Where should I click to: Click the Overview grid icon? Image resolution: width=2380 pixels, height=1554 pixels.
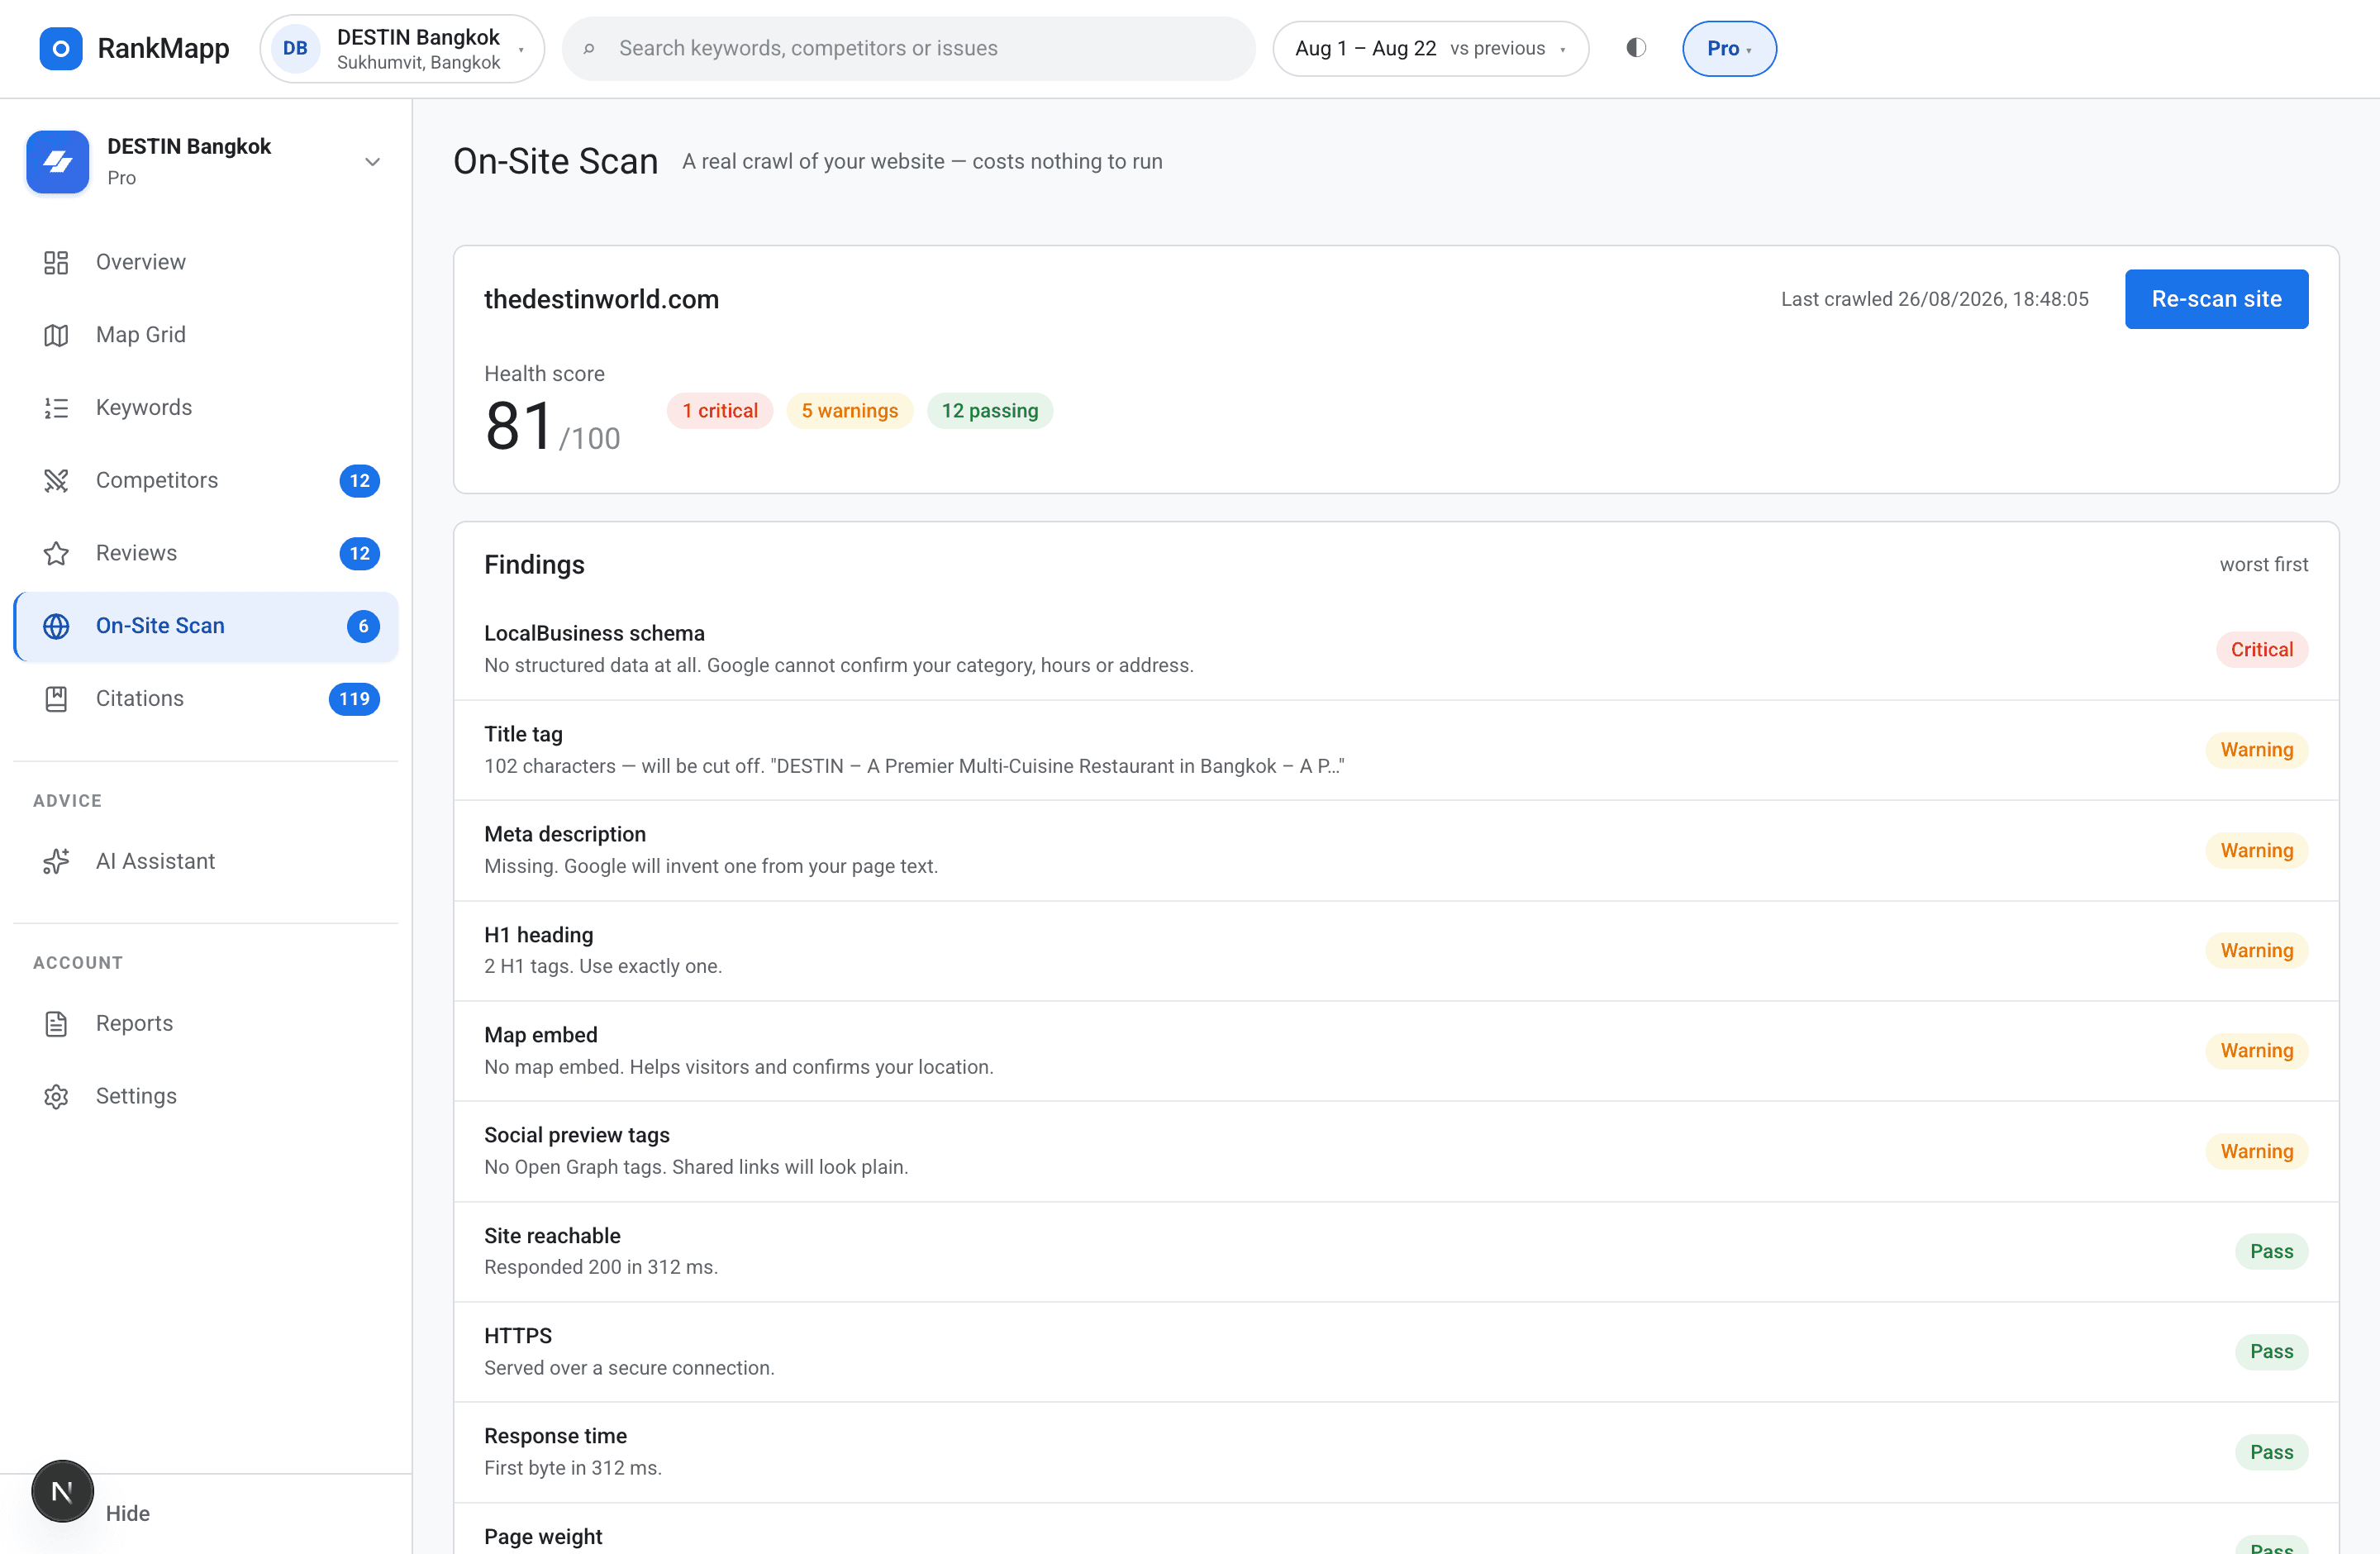click(x=56, y=262)
